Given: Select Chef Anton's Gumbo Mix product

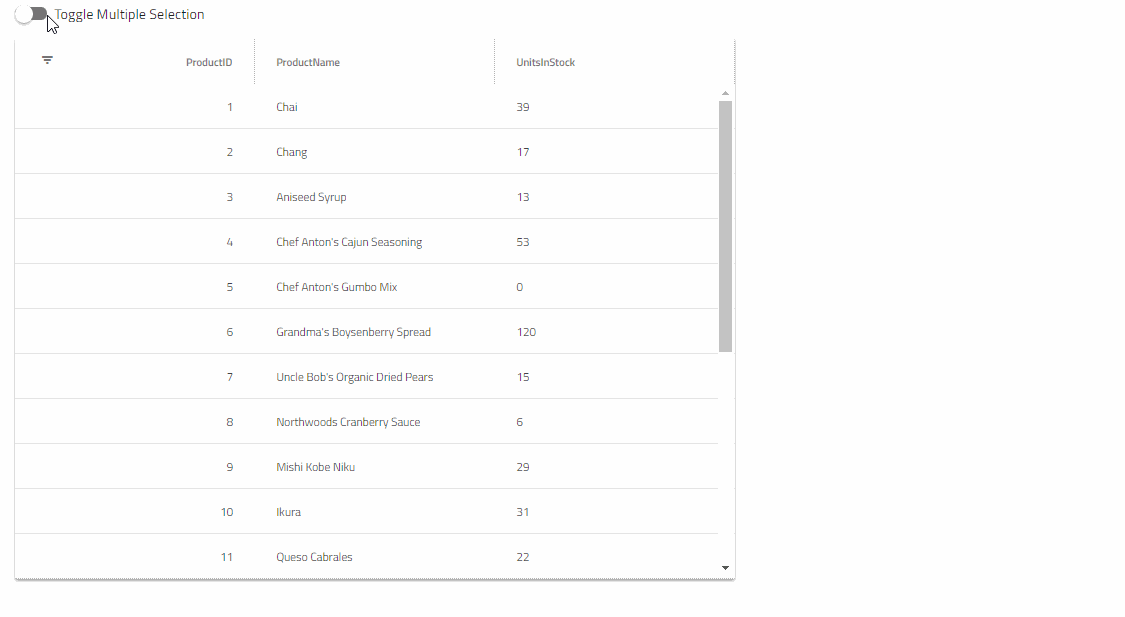Looking at the screenshot, I should tap(336, 286).
